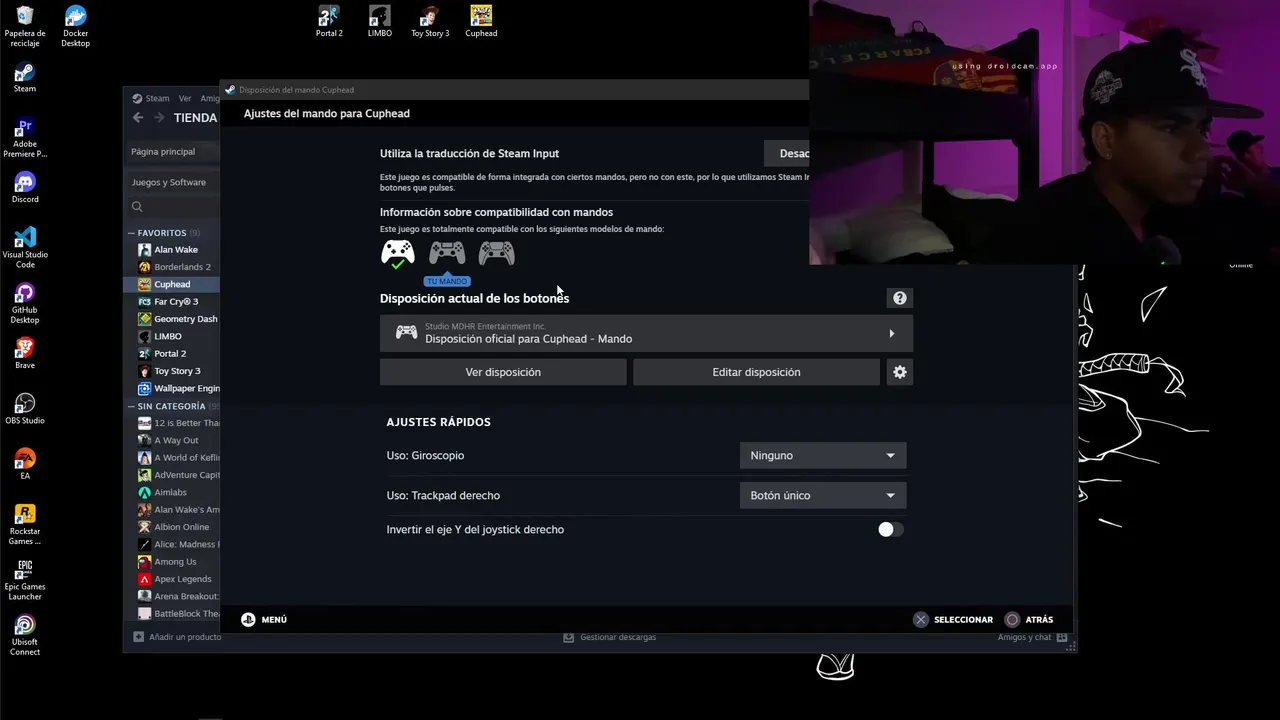Screen dimensions: 1280x720
Task: Click the Xbox controller compatibility icon
Action: click(398, 253)
